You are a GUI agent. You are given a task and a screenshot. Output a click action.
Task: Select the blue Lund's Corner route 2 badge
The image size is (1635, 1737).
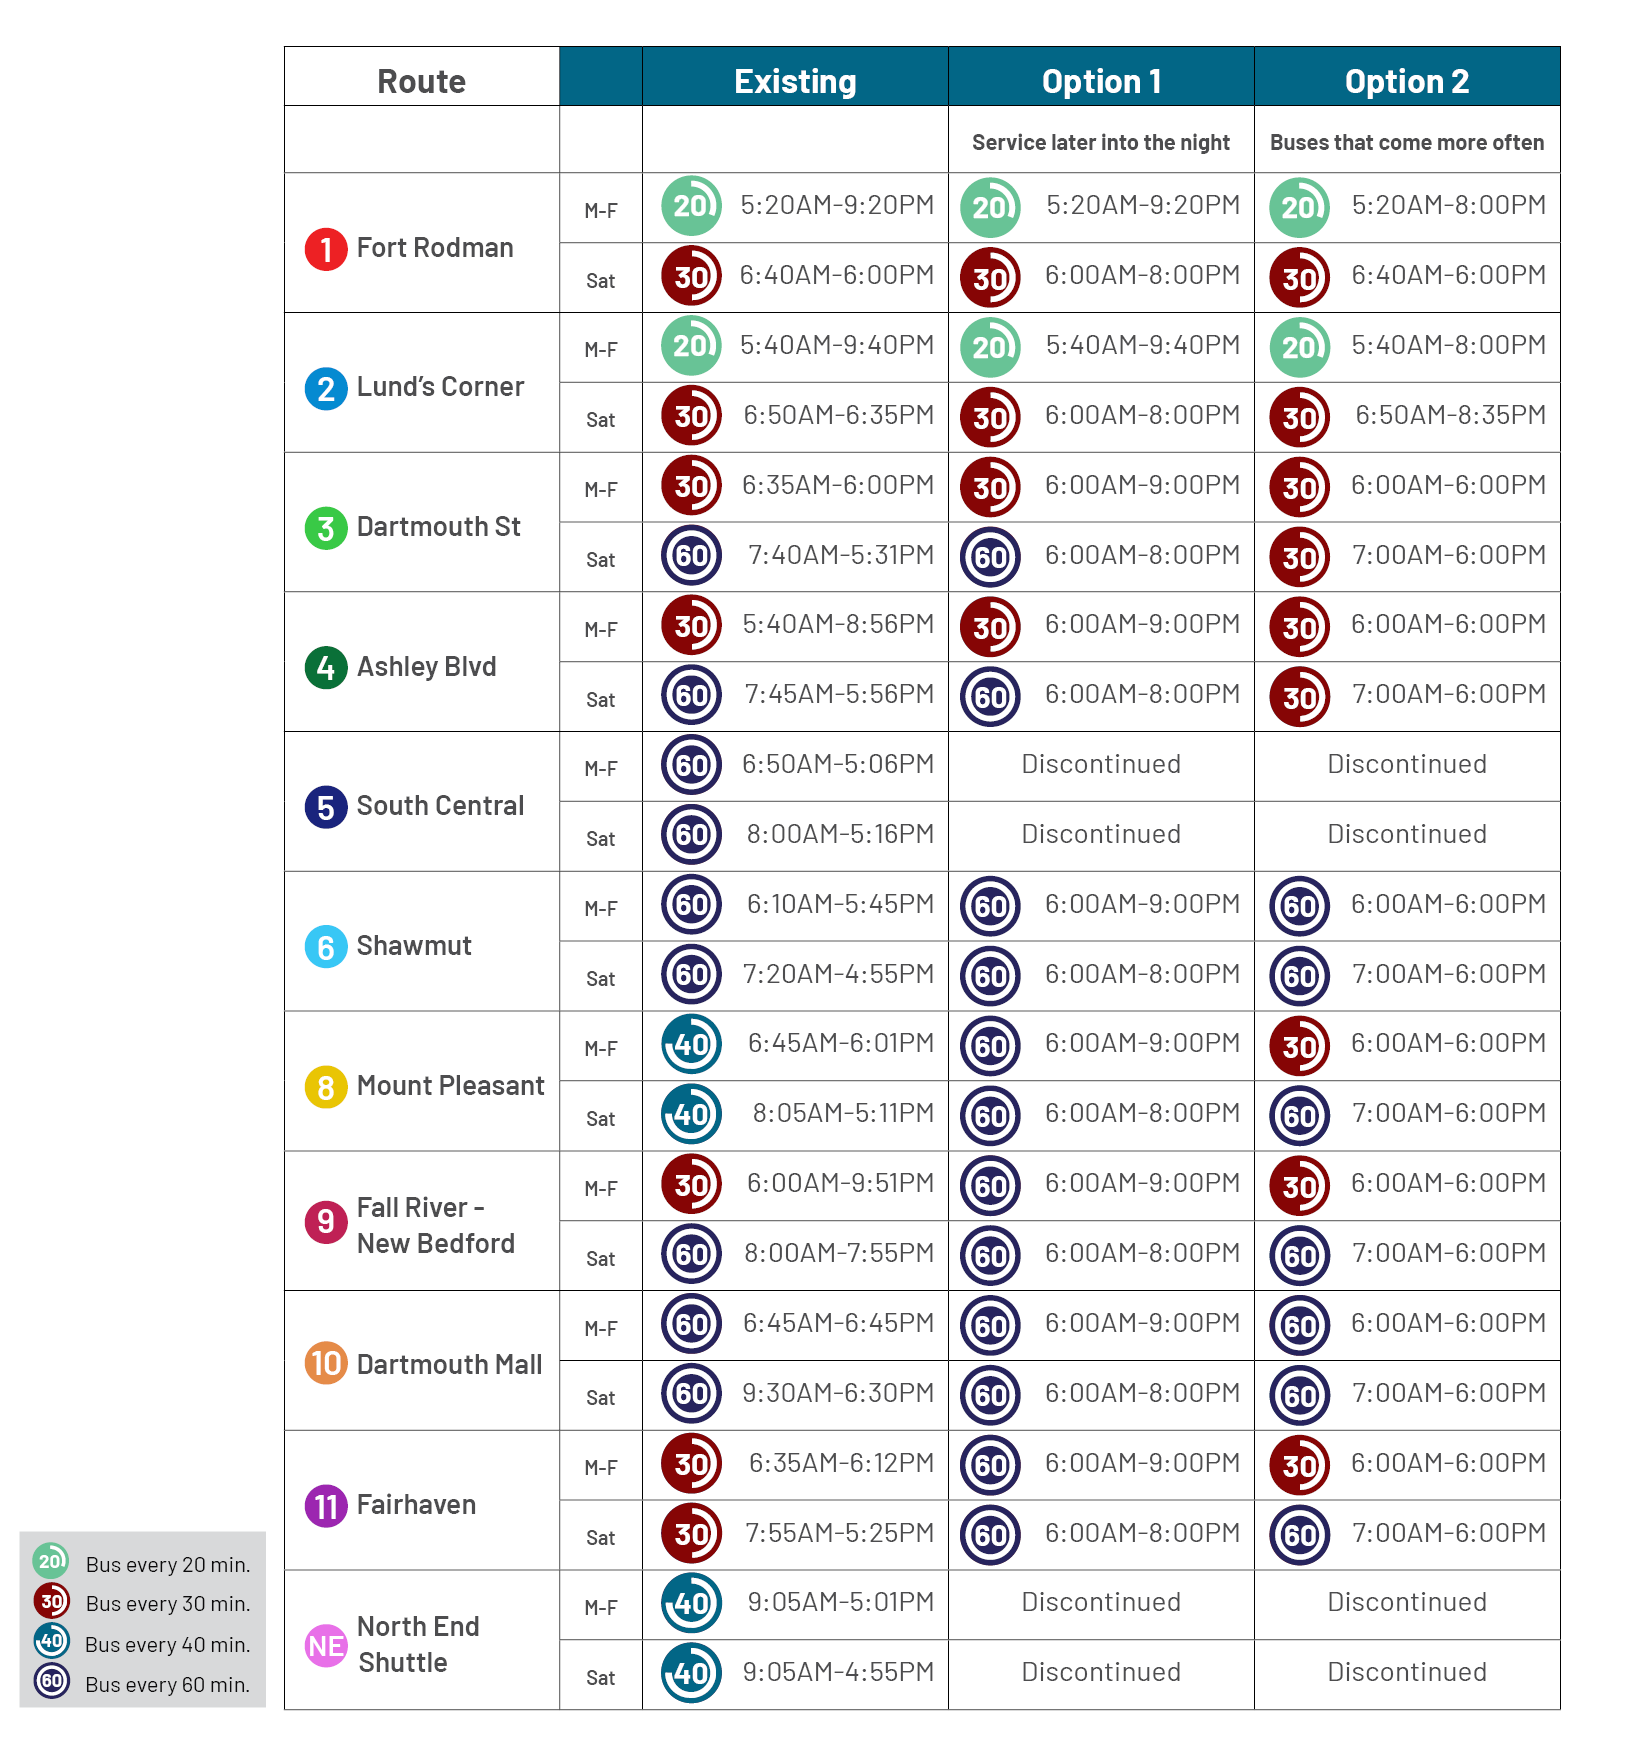coord(325,388)
